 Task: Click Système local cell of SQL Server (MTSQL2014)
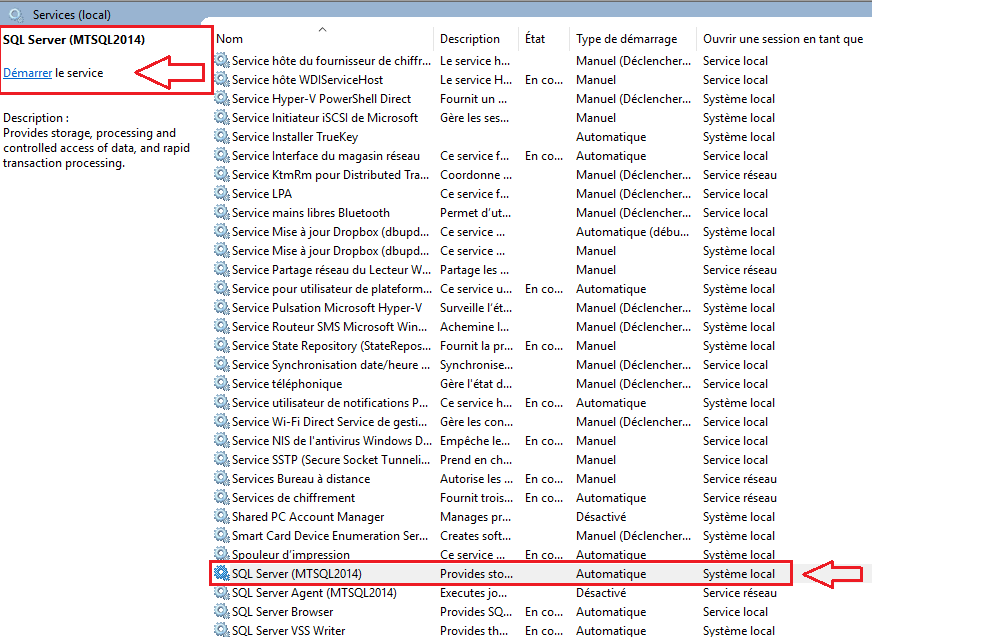click(739, 574)
